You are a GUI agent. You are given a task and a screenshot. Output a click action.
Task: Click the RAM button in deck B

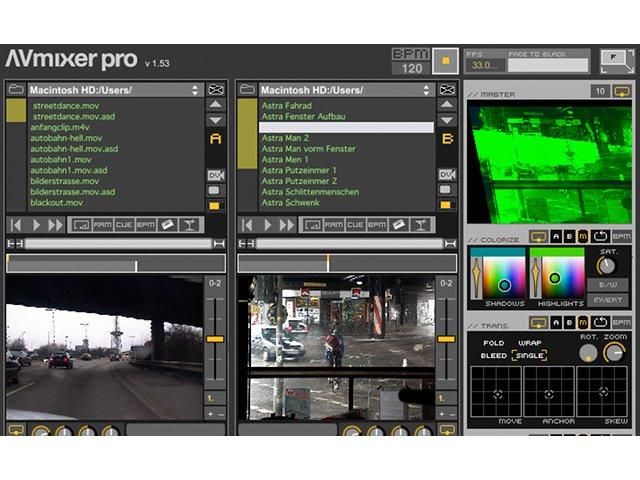click(x=333, y=225)
